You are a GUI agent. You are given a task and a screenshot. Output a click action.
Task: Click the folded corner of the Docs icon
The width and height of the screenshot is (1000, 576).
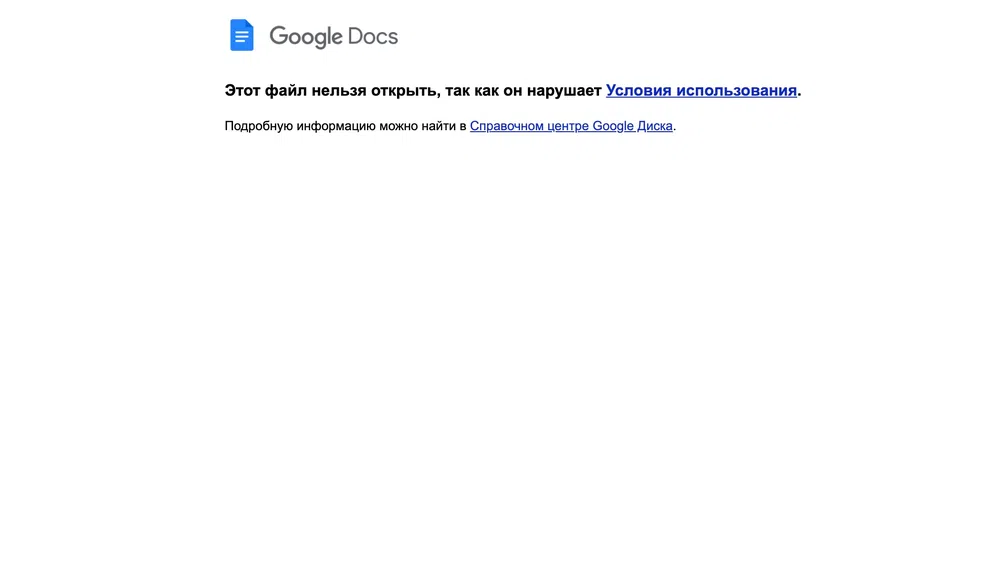(249, 24)
